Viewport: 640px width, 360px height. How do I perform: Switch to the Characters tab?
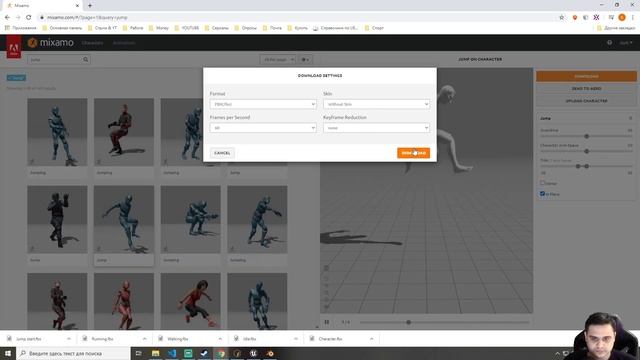(92, 43)
